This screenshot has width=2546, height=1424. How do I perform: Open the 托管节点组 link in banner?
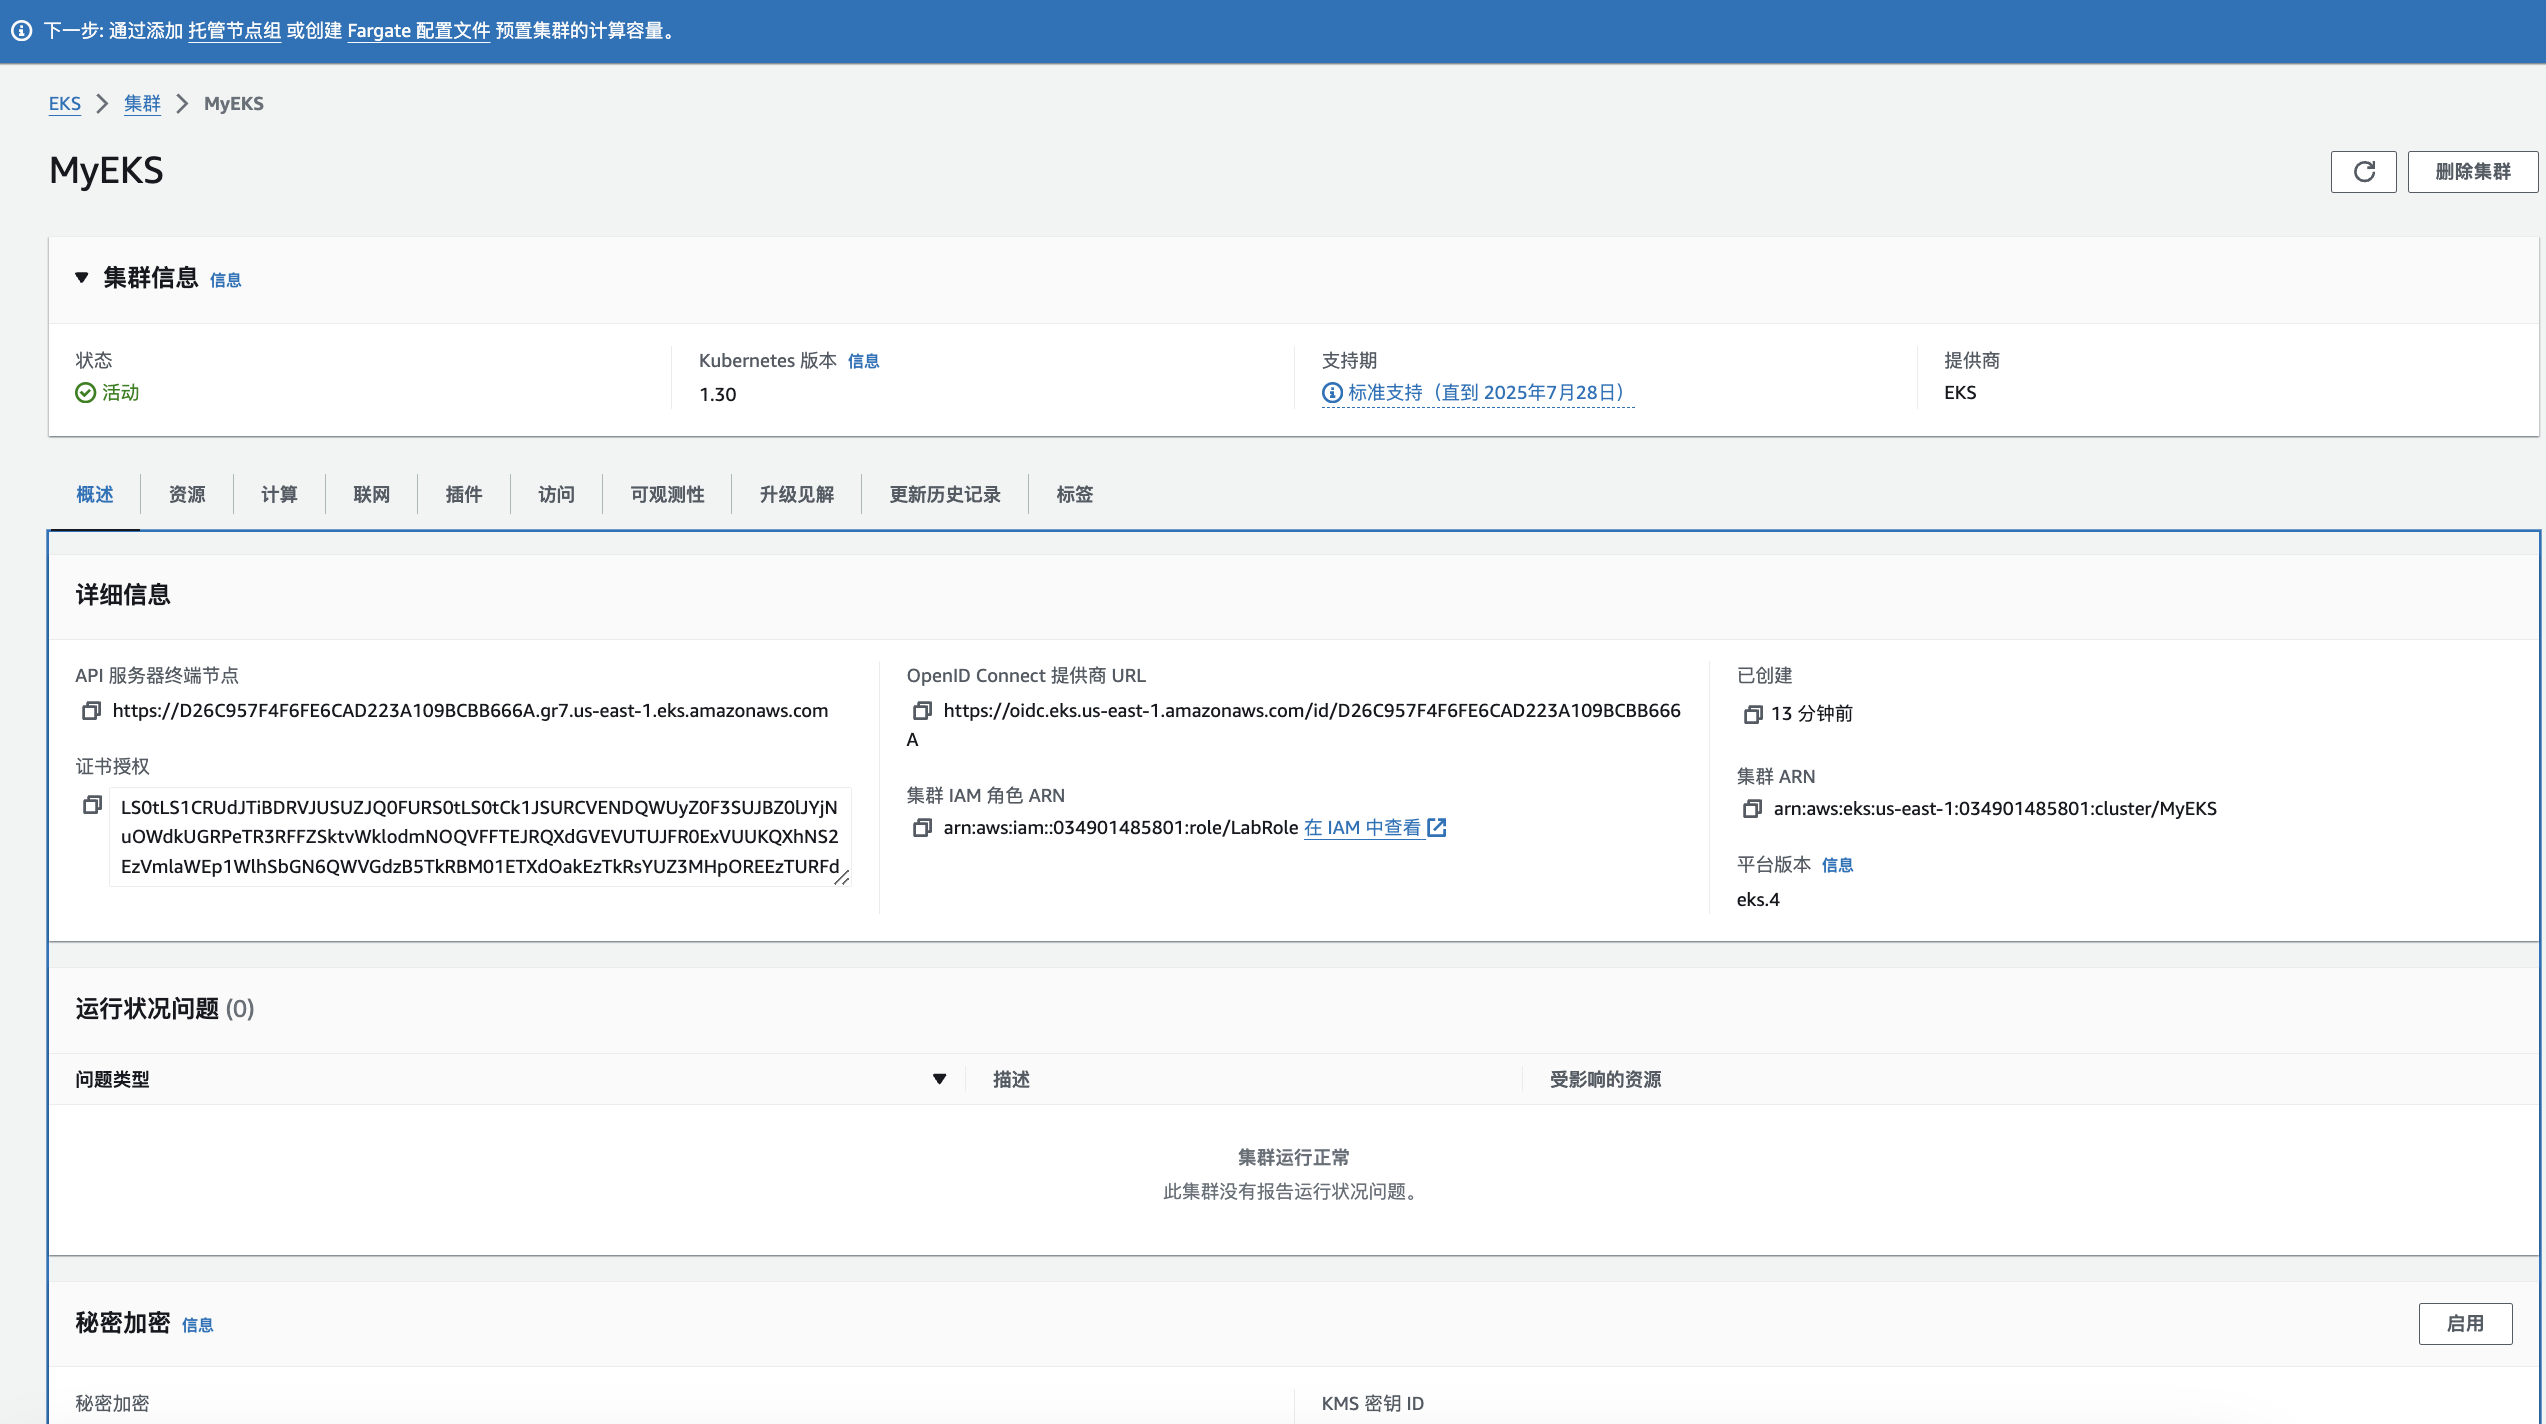(x=234, y=31)
